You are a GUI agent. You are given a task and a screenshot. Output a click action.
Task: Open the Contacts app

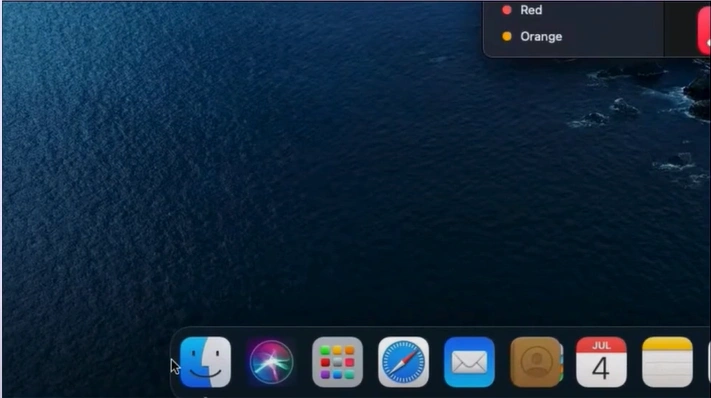[x=536, y=362]
